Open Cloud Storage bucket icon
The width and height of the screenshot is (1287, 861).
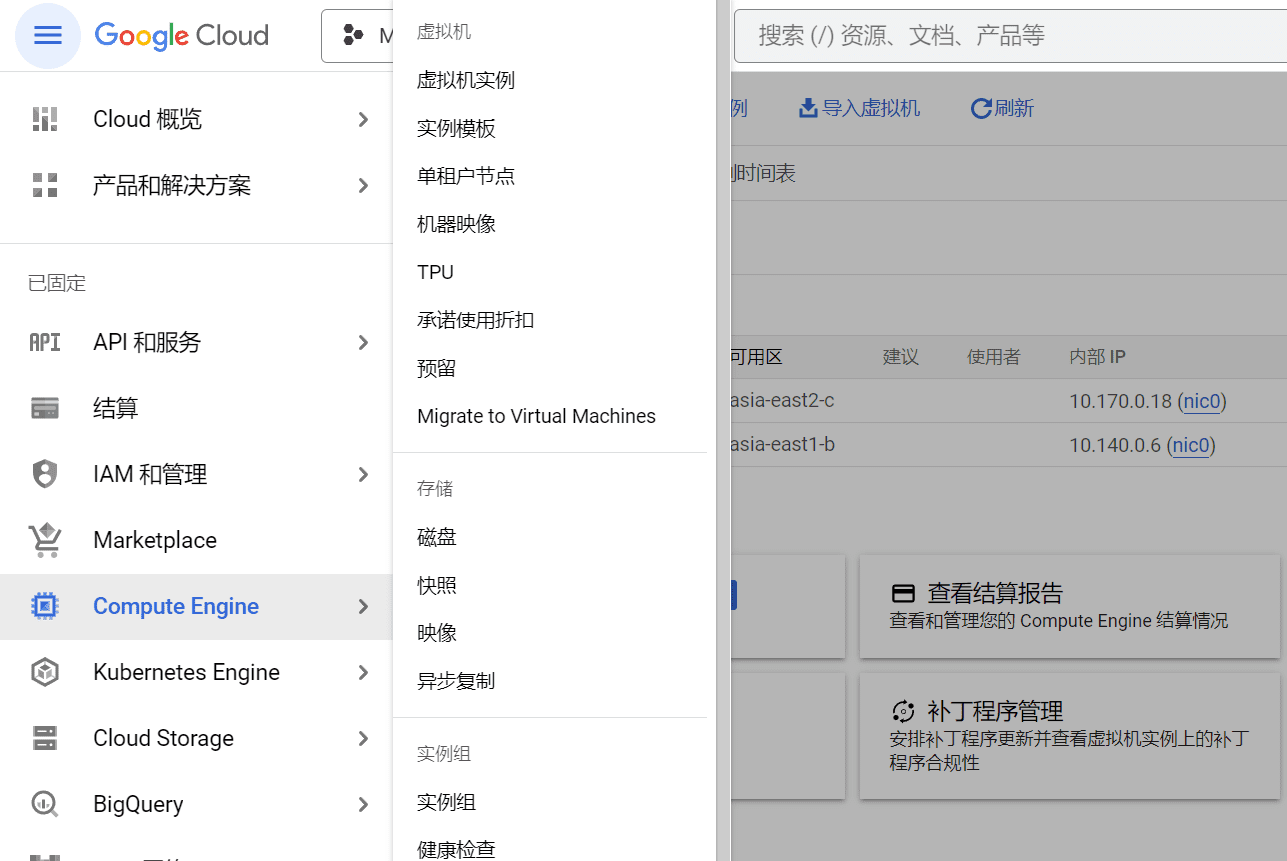(x=44, y=738)
